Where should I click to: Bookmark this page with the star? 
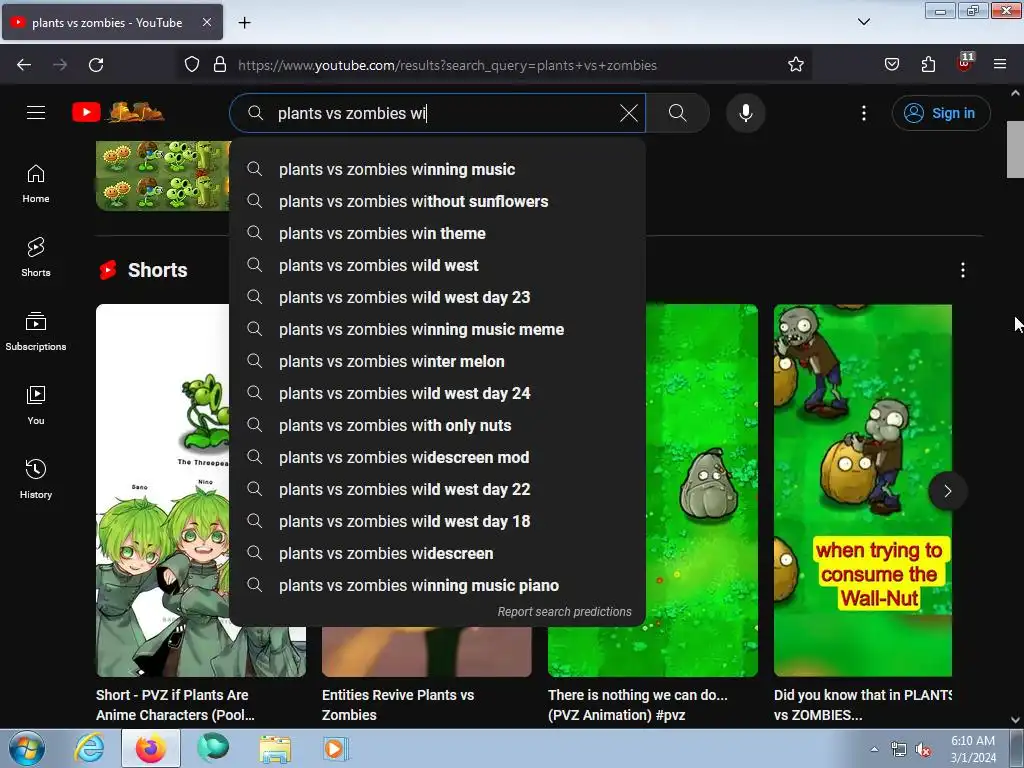(795, 65)
